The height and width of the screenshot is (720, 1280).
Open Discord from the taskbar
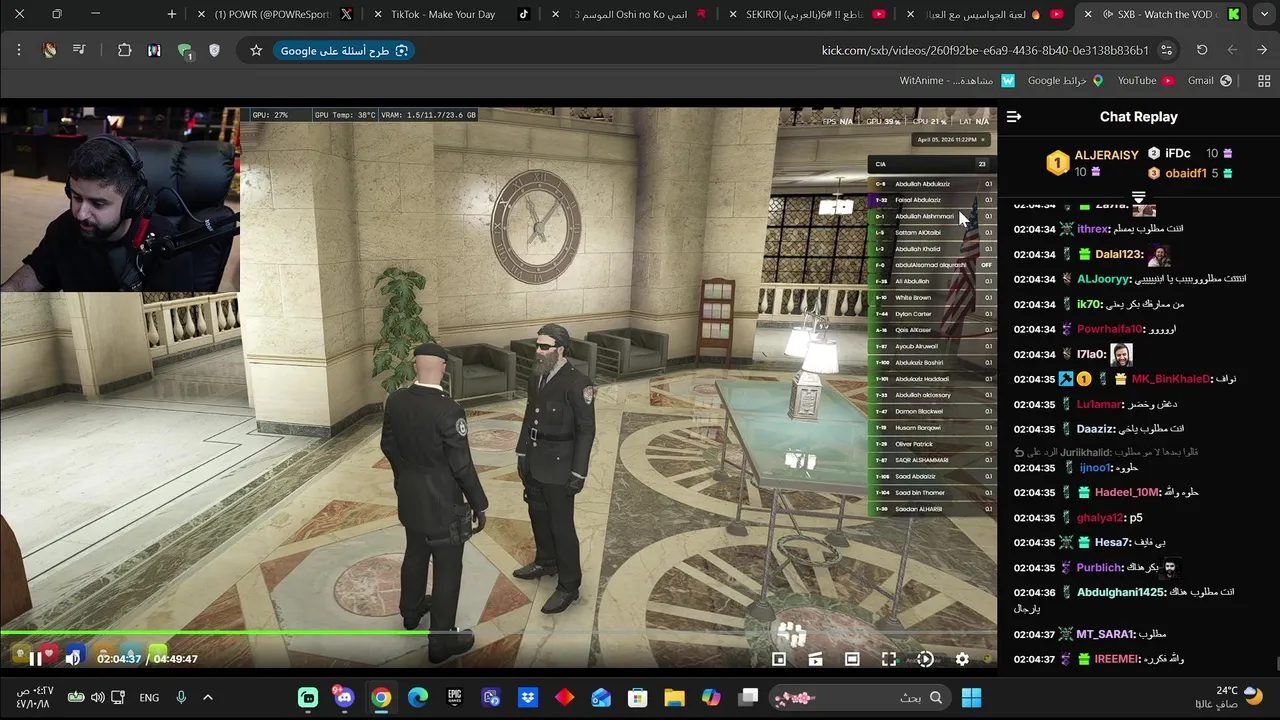point(345,697)
